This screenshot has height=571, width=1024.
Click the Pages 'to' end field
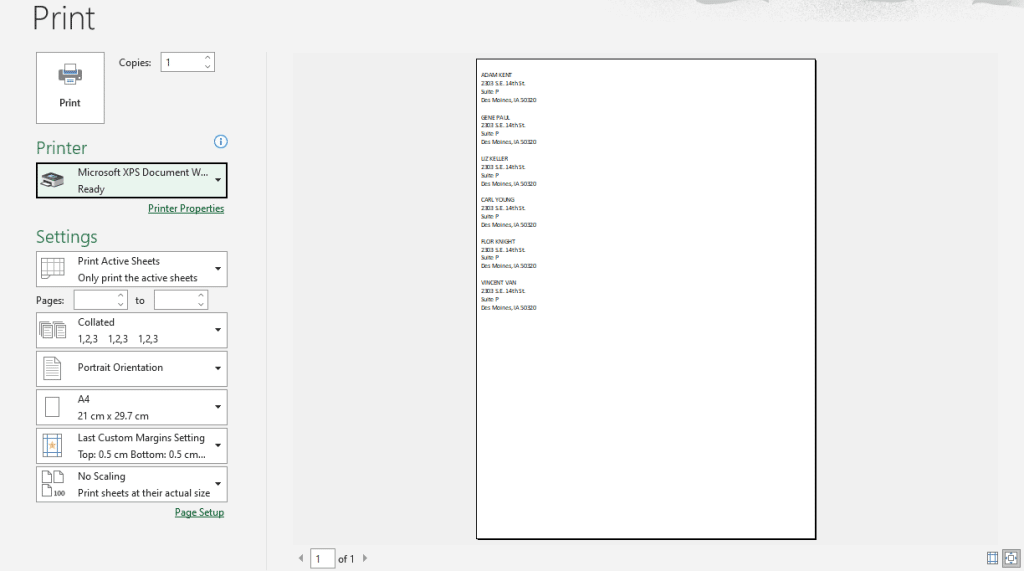coord(175,300)
